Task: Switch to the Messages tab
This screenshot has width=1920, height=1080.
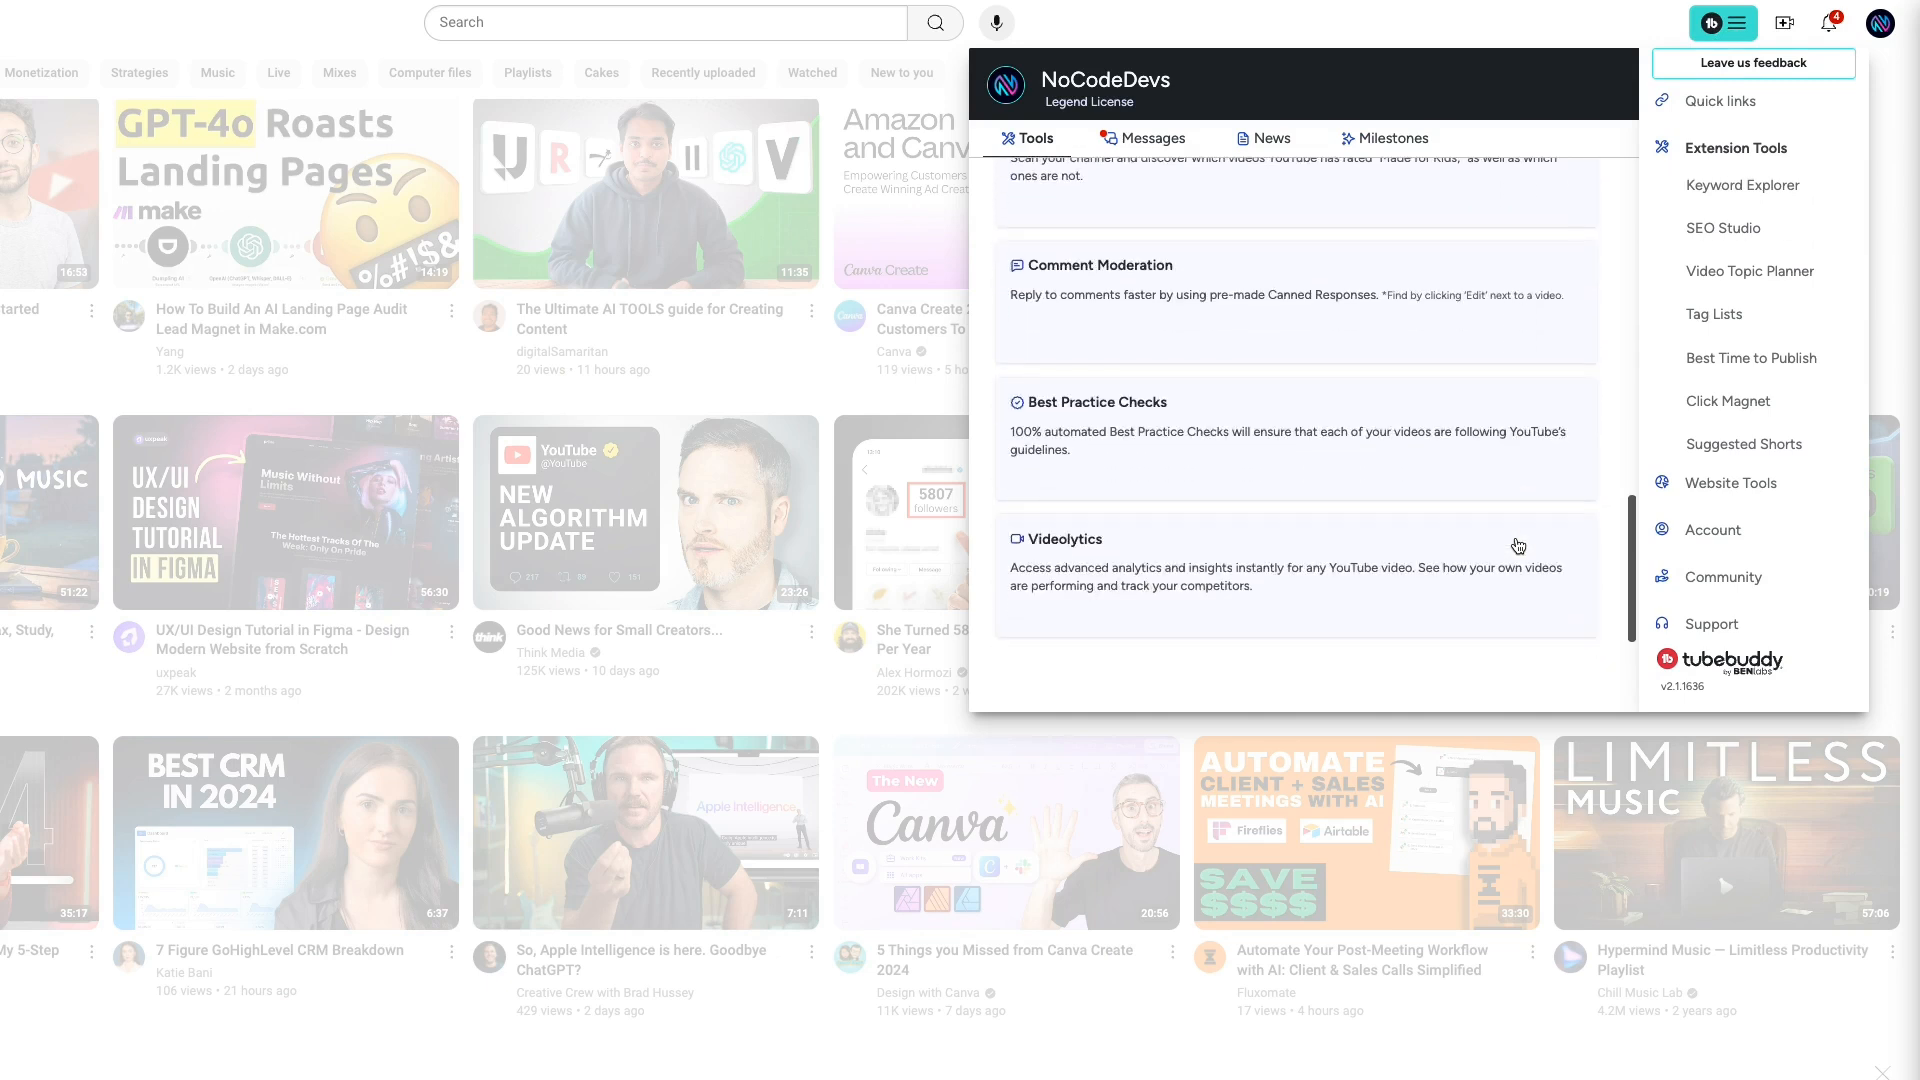Action: (1142, 138)
